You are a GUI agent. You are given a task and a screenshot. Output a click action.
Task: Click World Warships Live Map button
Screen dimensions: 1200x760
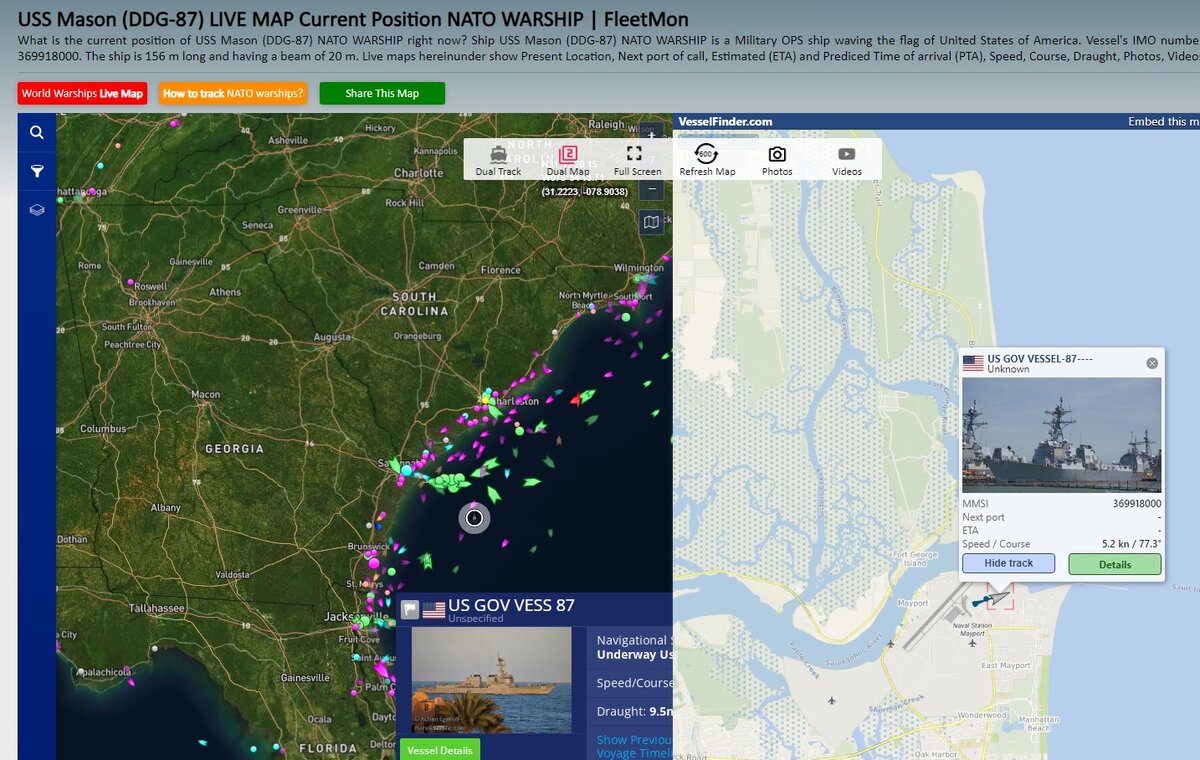point(83,93)
